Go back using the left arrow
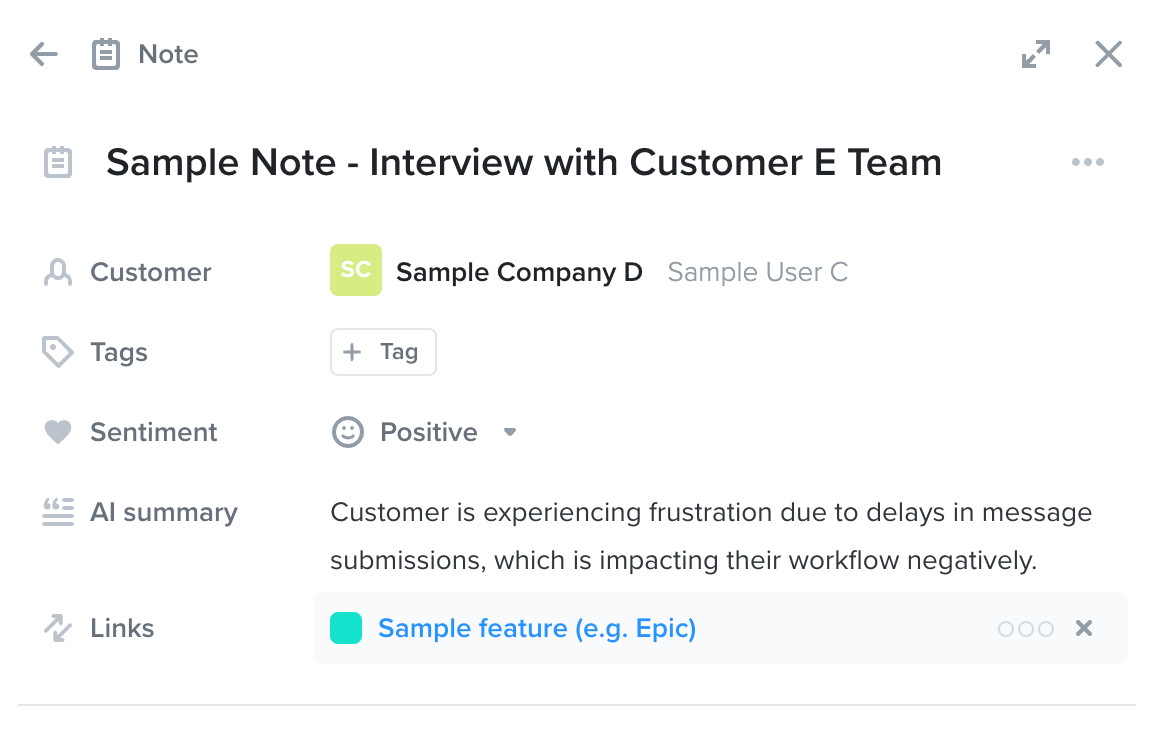This screenshot has height=756, width=1170. [44, 54]
